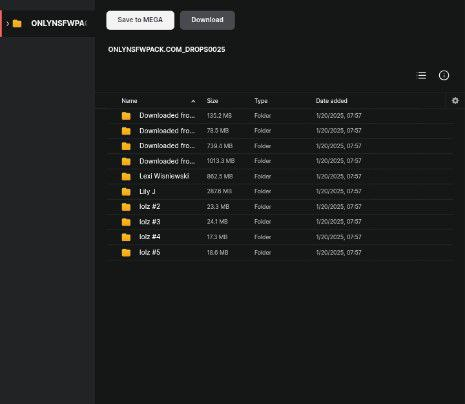Click the lolz #2 folder icon
This screenshot has height=404, width=465.
click(x=126, y=207)
